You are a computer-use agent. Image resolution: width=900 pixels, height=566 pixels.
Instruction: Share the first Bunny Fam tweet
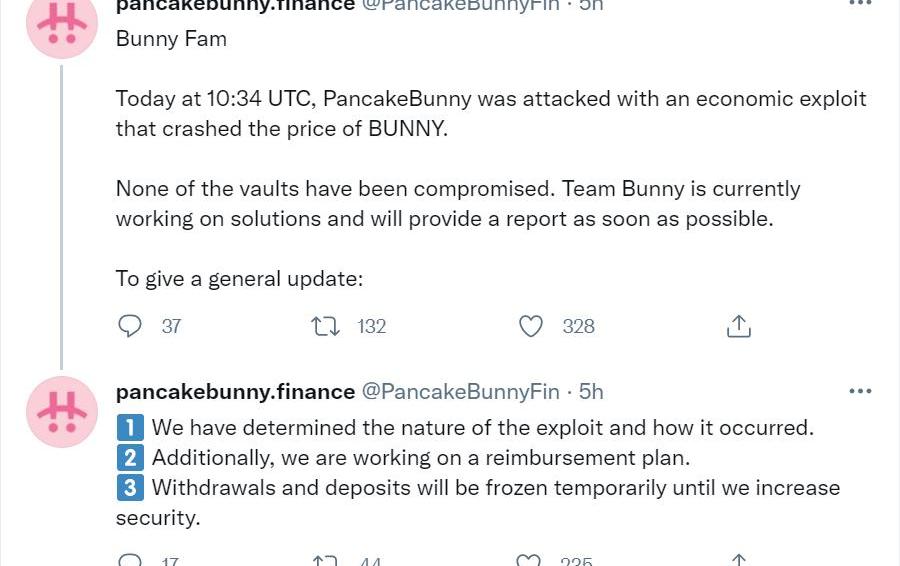(739, 326)
